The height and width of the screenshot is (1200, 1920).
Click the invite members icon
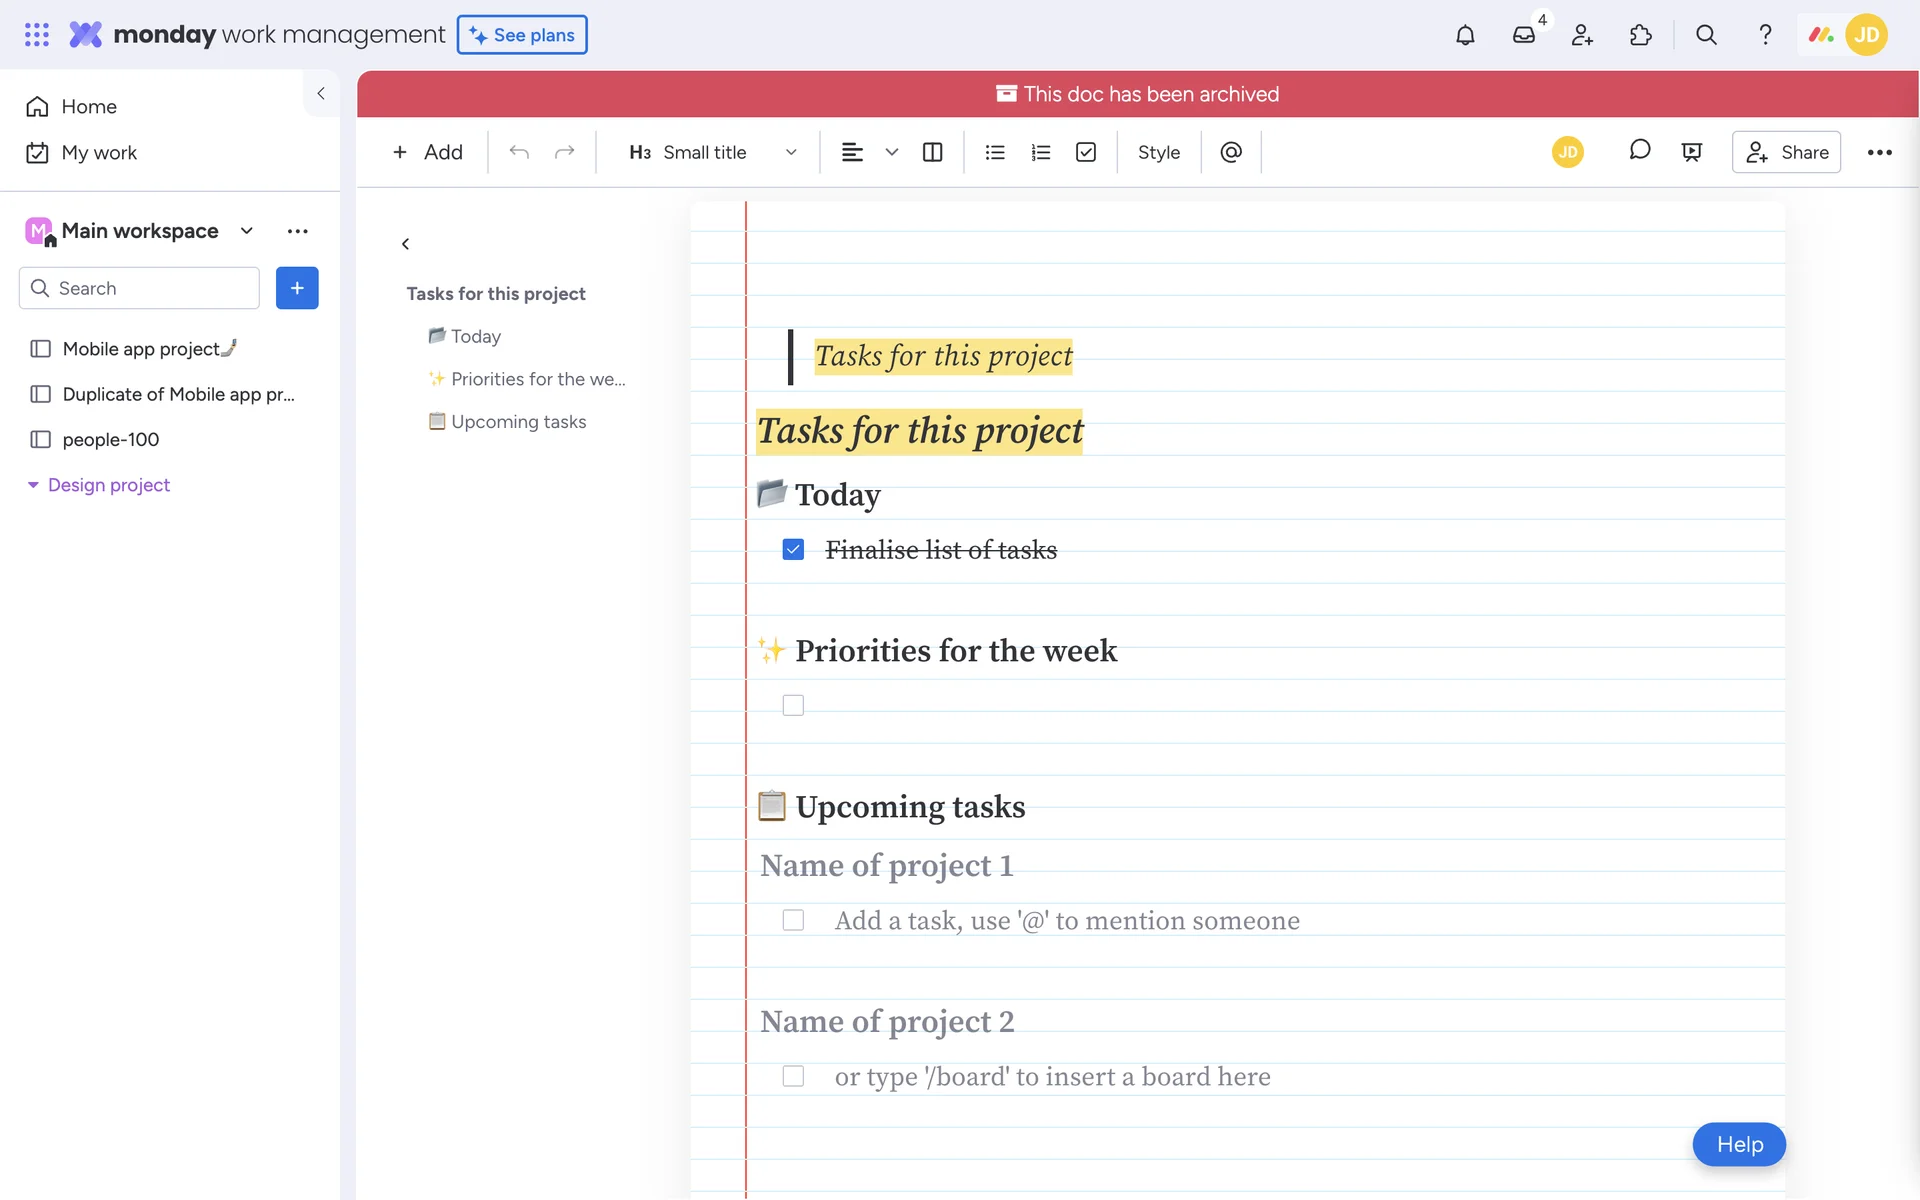(1582, 35)
